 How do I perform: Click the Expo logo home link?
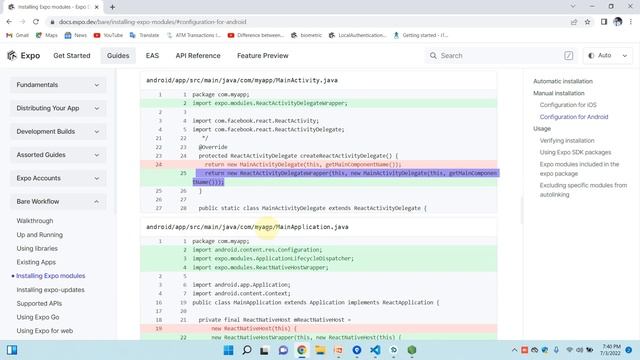[x=24, y=56]
